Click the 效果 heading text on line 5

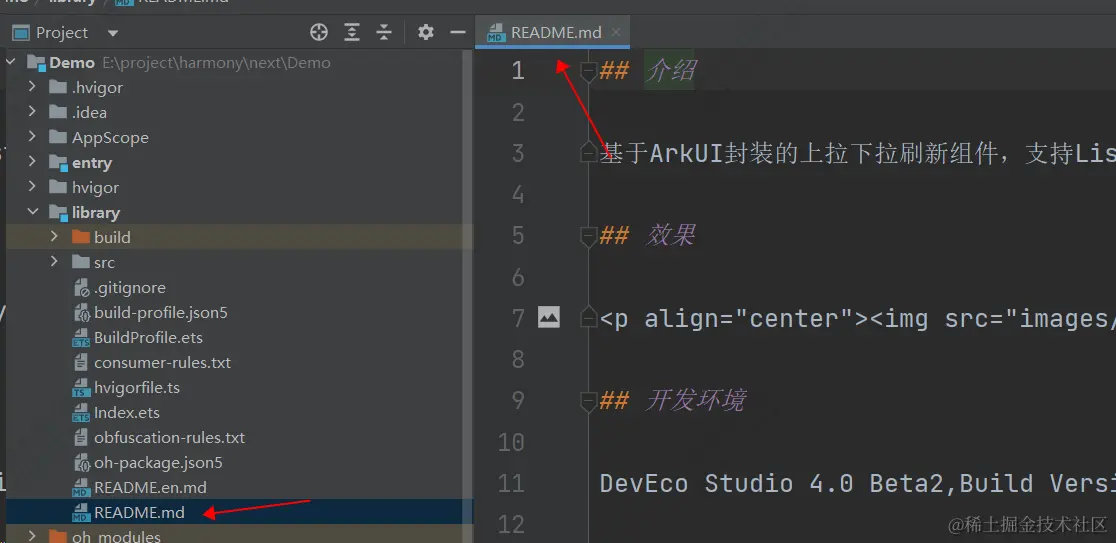pyautogui.click(x=670, y=236)
